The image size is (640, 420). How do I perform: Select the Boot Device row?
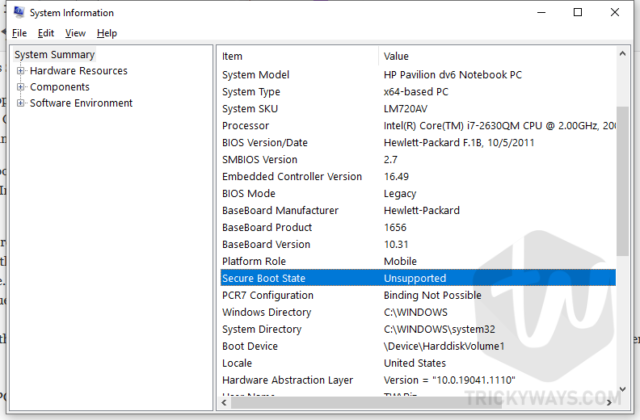point(418,346)
